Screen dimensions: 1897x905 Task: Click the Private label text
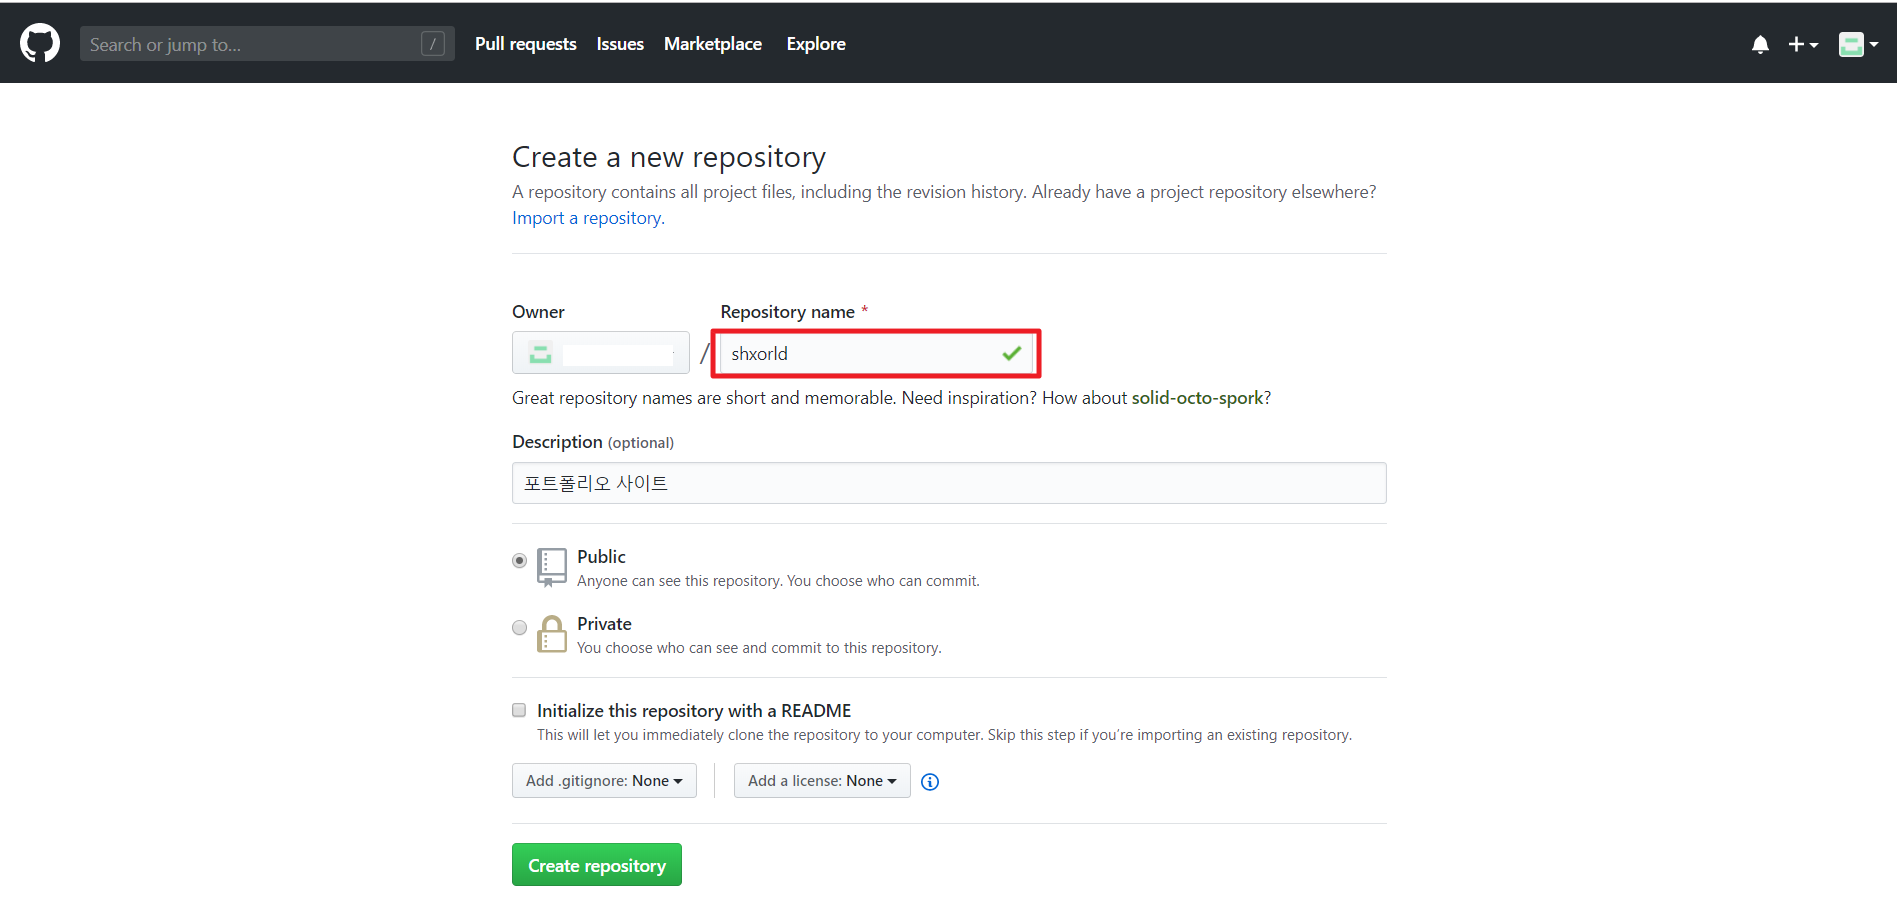tap(604, 624)
